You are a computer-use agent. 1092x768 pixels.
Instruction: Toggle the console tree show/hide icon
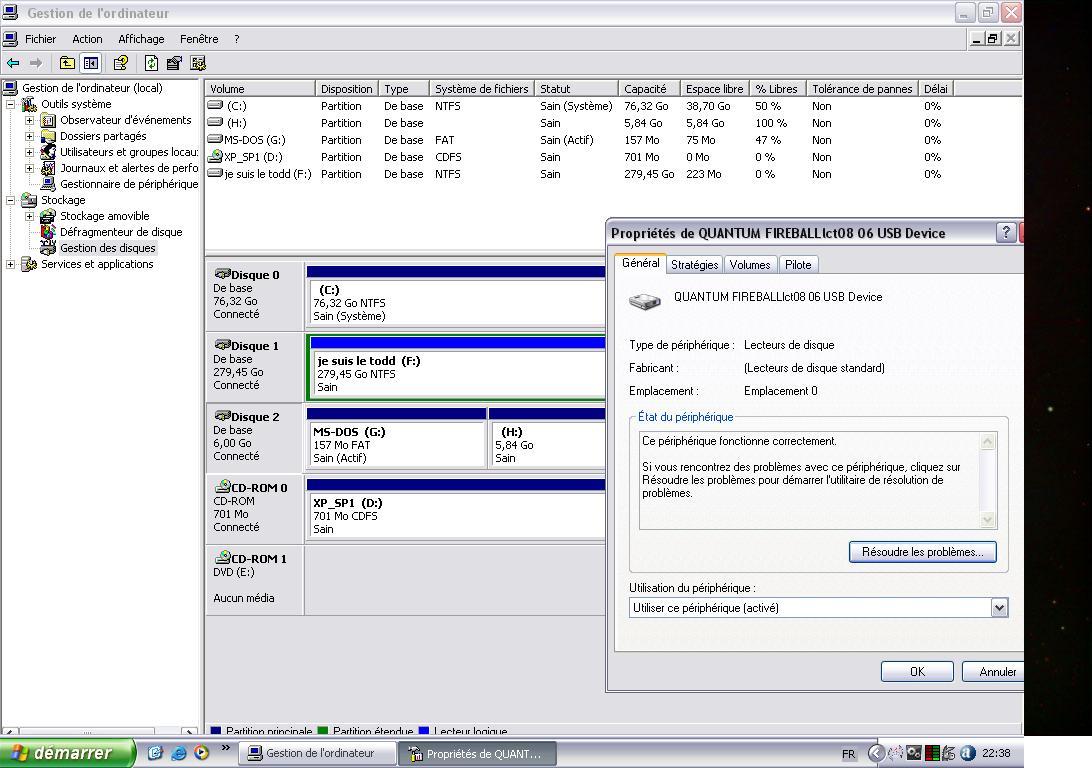[x=90, y=63]
